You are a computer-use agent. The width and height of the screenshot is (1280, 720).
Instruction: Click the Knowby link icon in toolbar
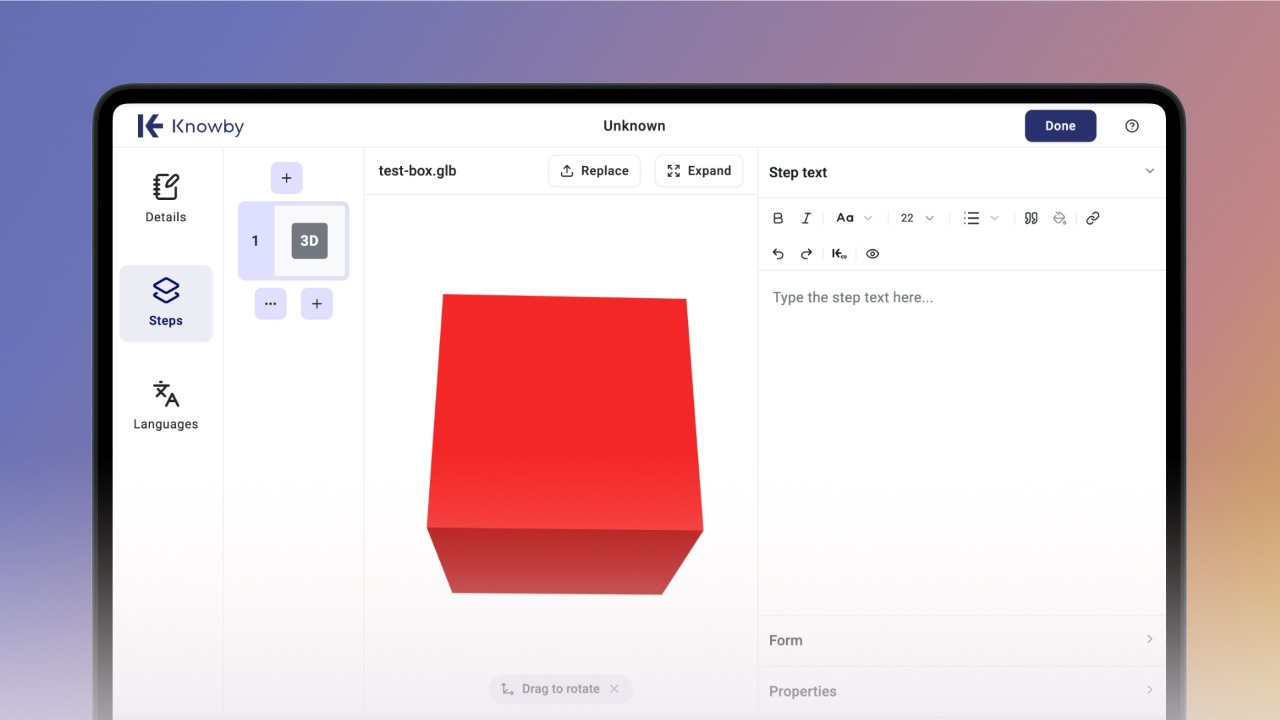point(840,254)
